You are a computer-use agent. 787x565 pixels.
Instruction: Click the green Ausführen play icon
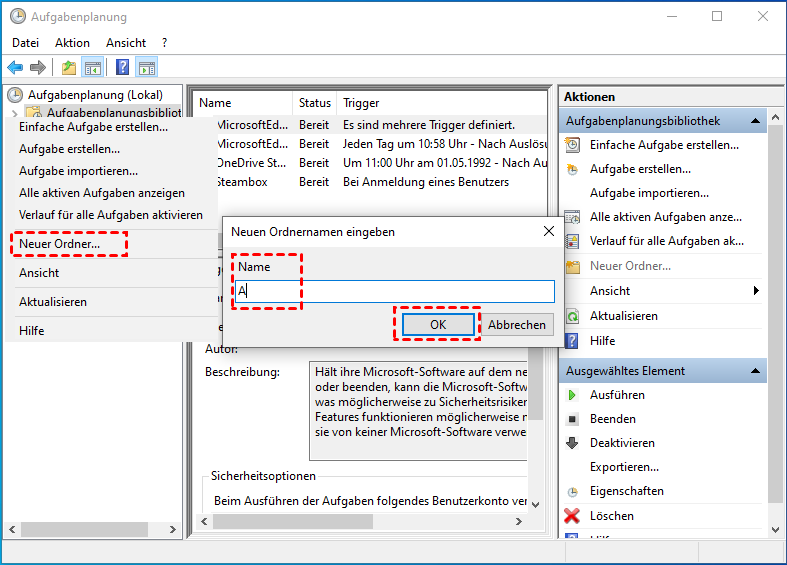[572, 395]
